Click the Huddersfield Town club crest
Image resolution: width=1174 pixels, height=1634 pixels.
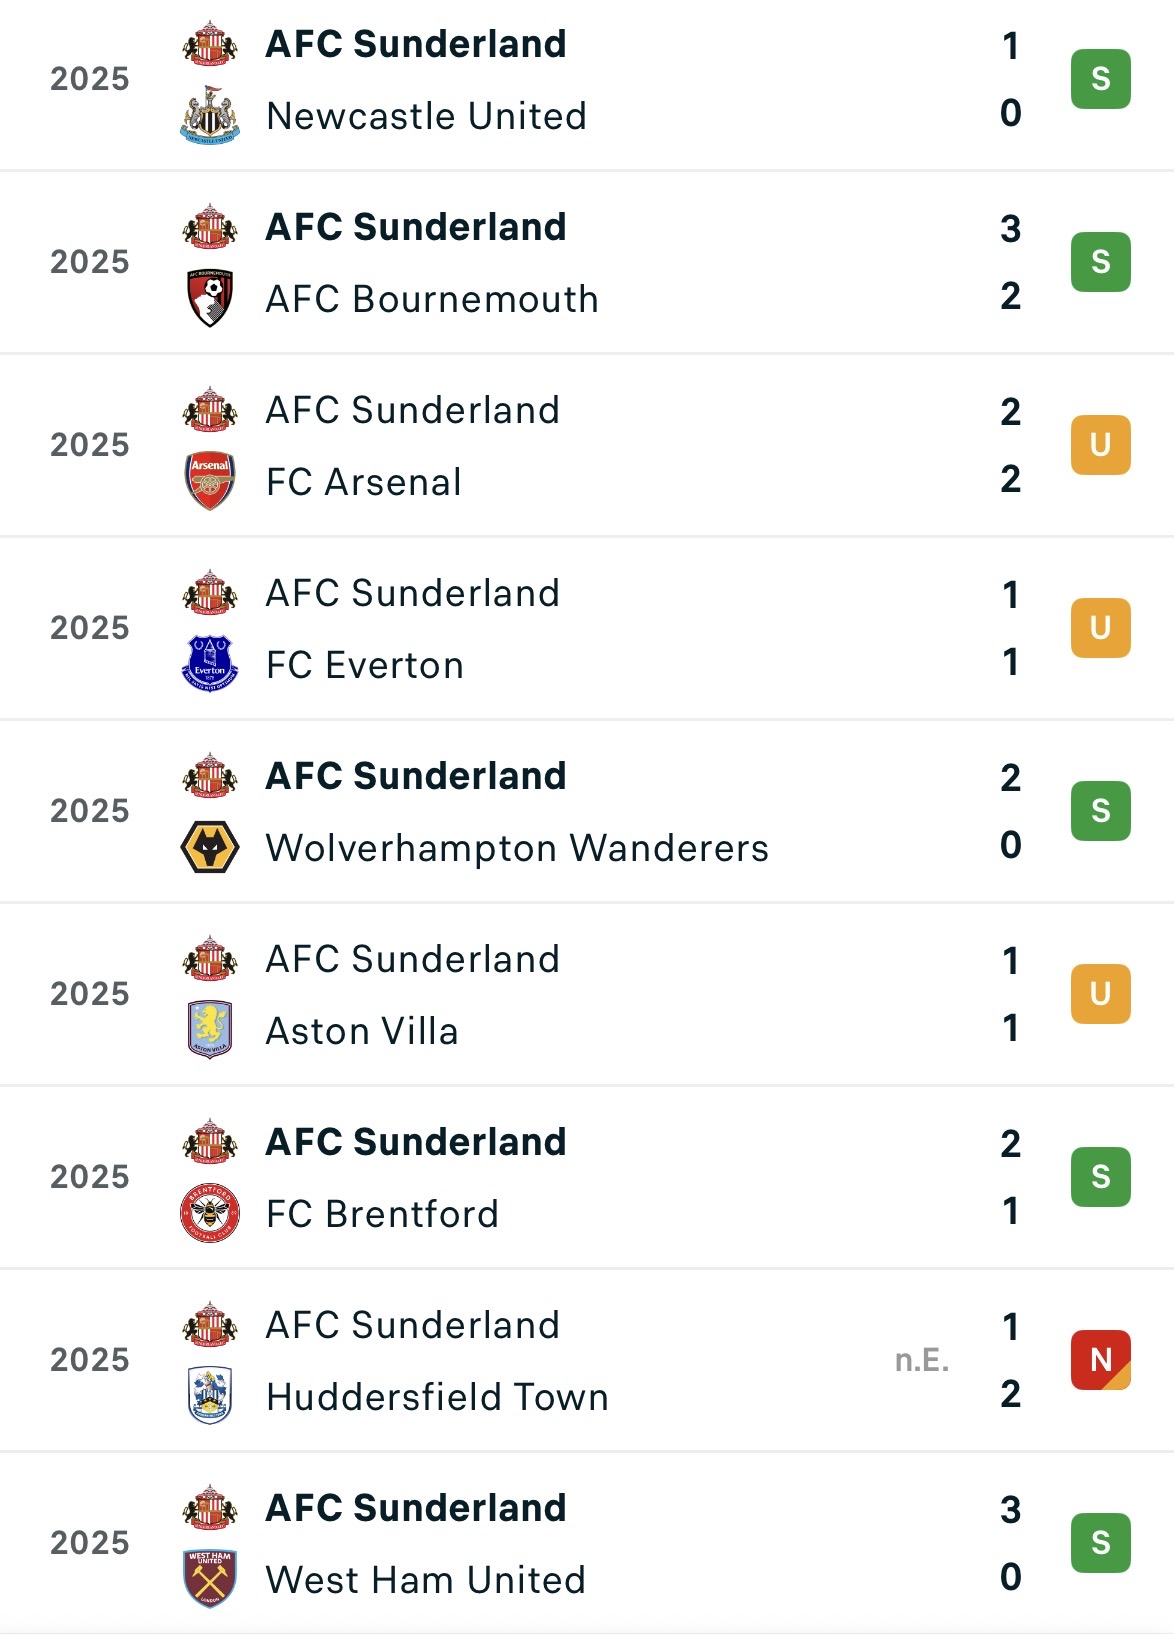pyautogui.click(x=210, y=1396)
